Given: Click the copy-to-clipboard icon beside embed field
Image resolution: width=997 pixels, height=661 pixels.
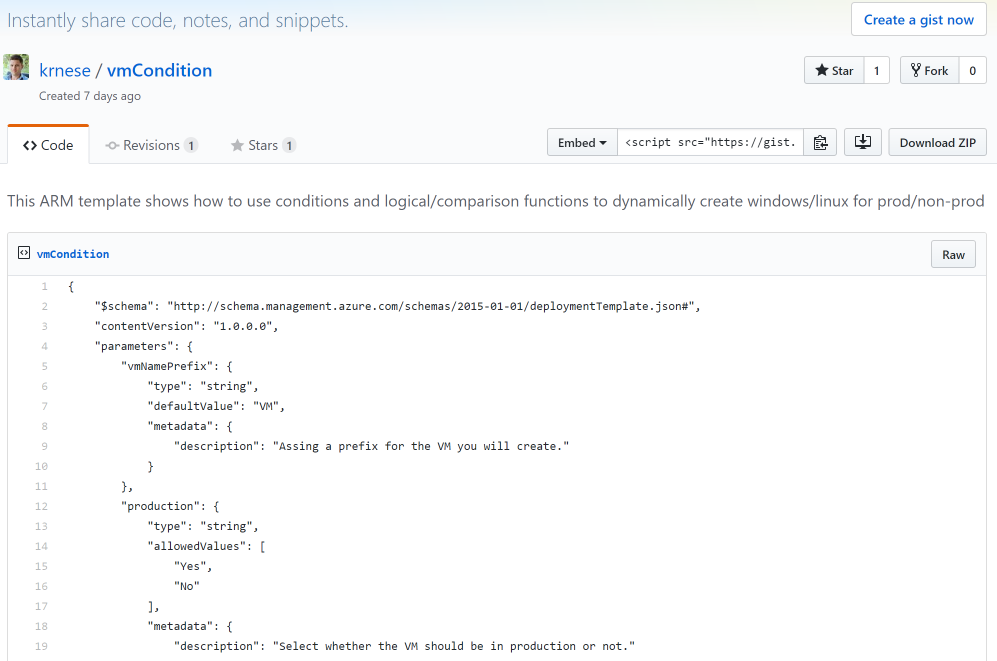Looking at the screenshot, I should pyautogui.click(x=820, y=142).
